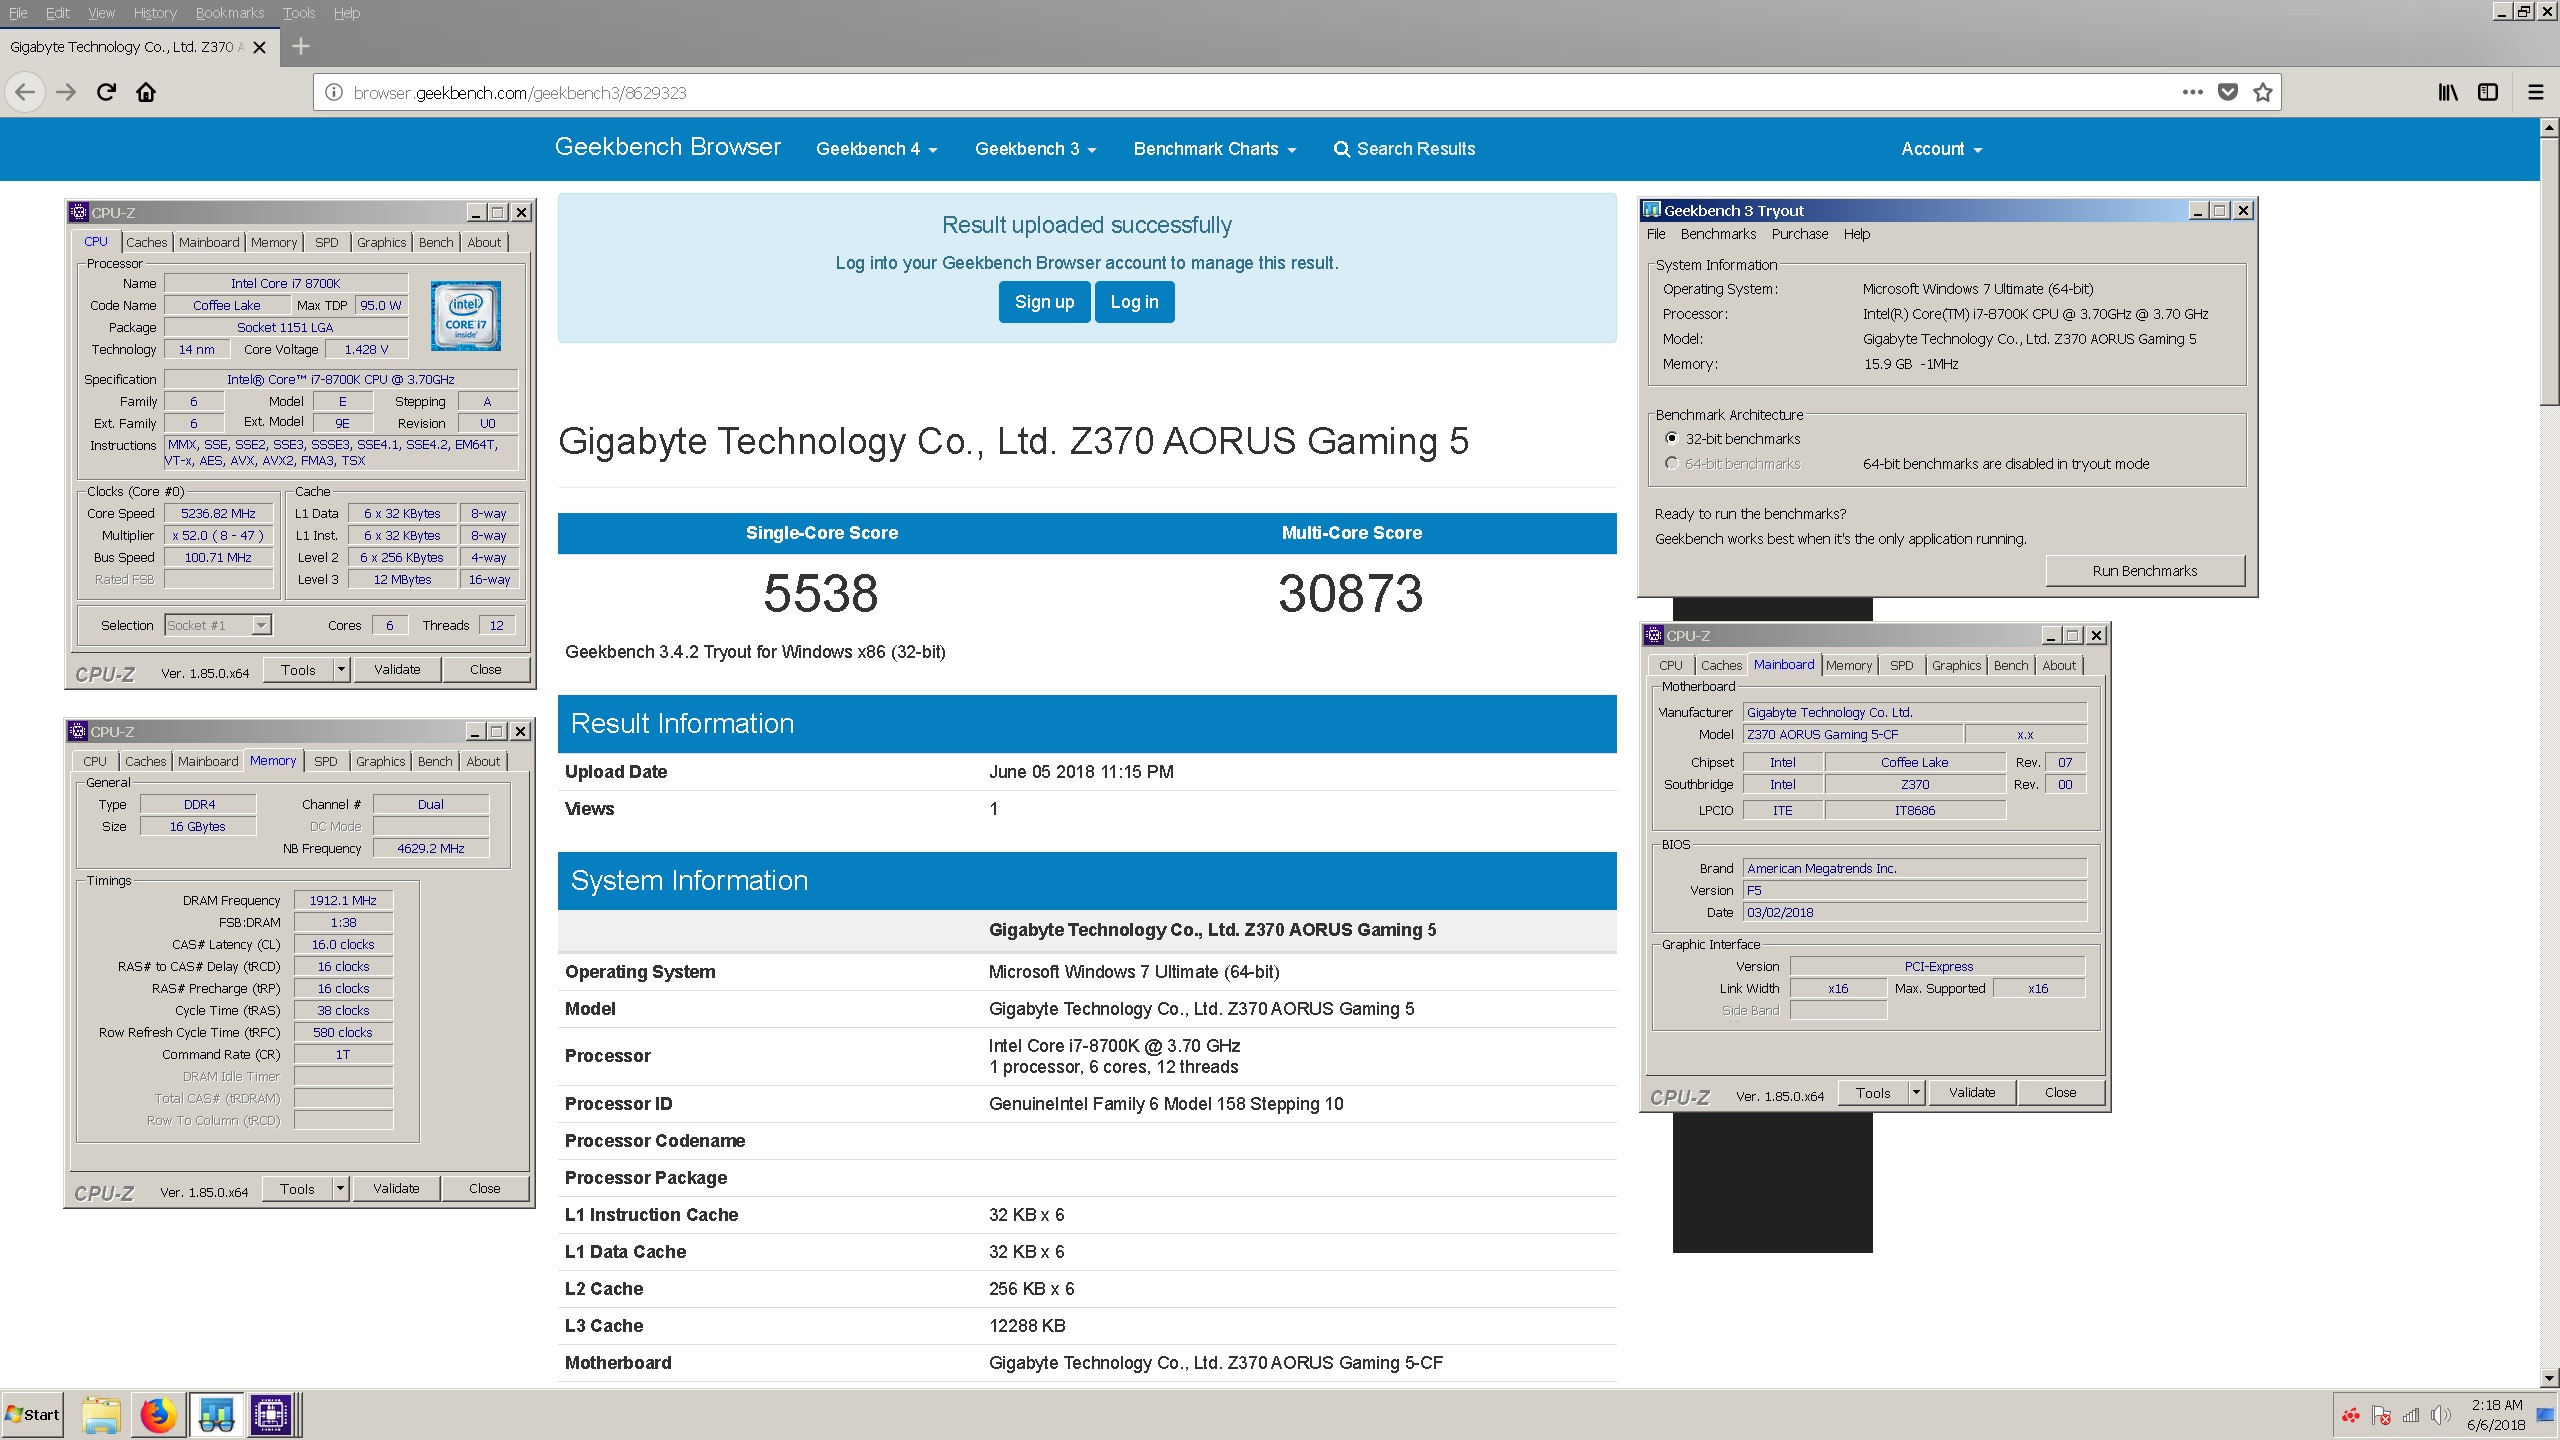Viewport: 2560px width, 1440px height.
Task: Click the Sign up button
Action: tap(1044, 302)
